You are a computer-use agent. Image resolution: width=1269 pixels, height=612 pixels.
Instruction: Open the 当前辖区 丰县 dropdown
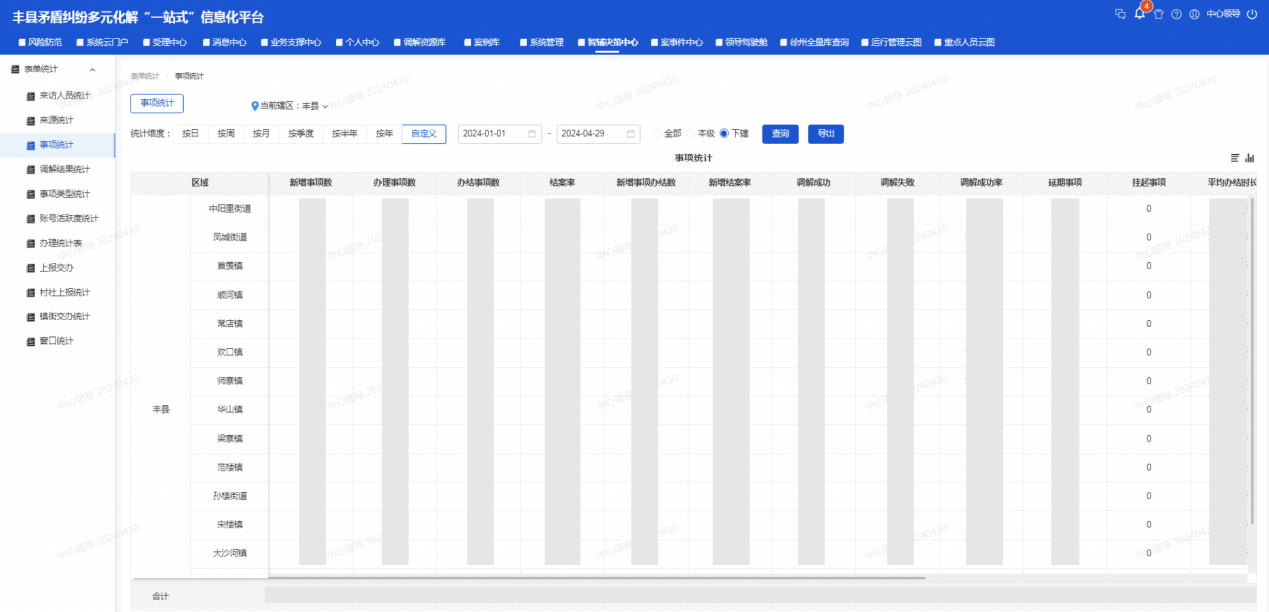click(290, 106)
